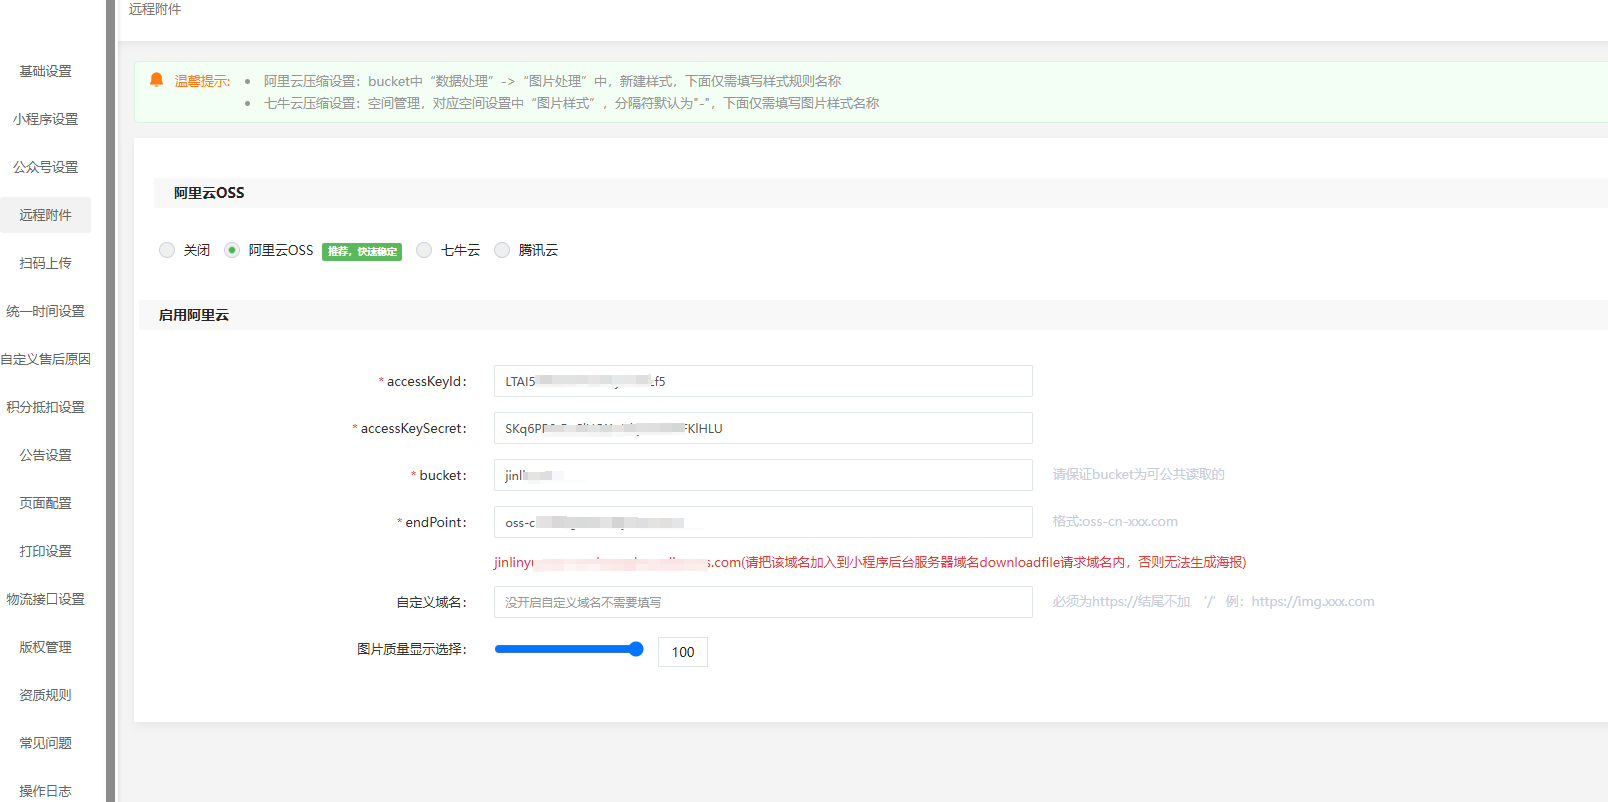Select the 关闭 radio option
Image resolution: width=1608 pixels, height=802 pixels.
point(167,250)
